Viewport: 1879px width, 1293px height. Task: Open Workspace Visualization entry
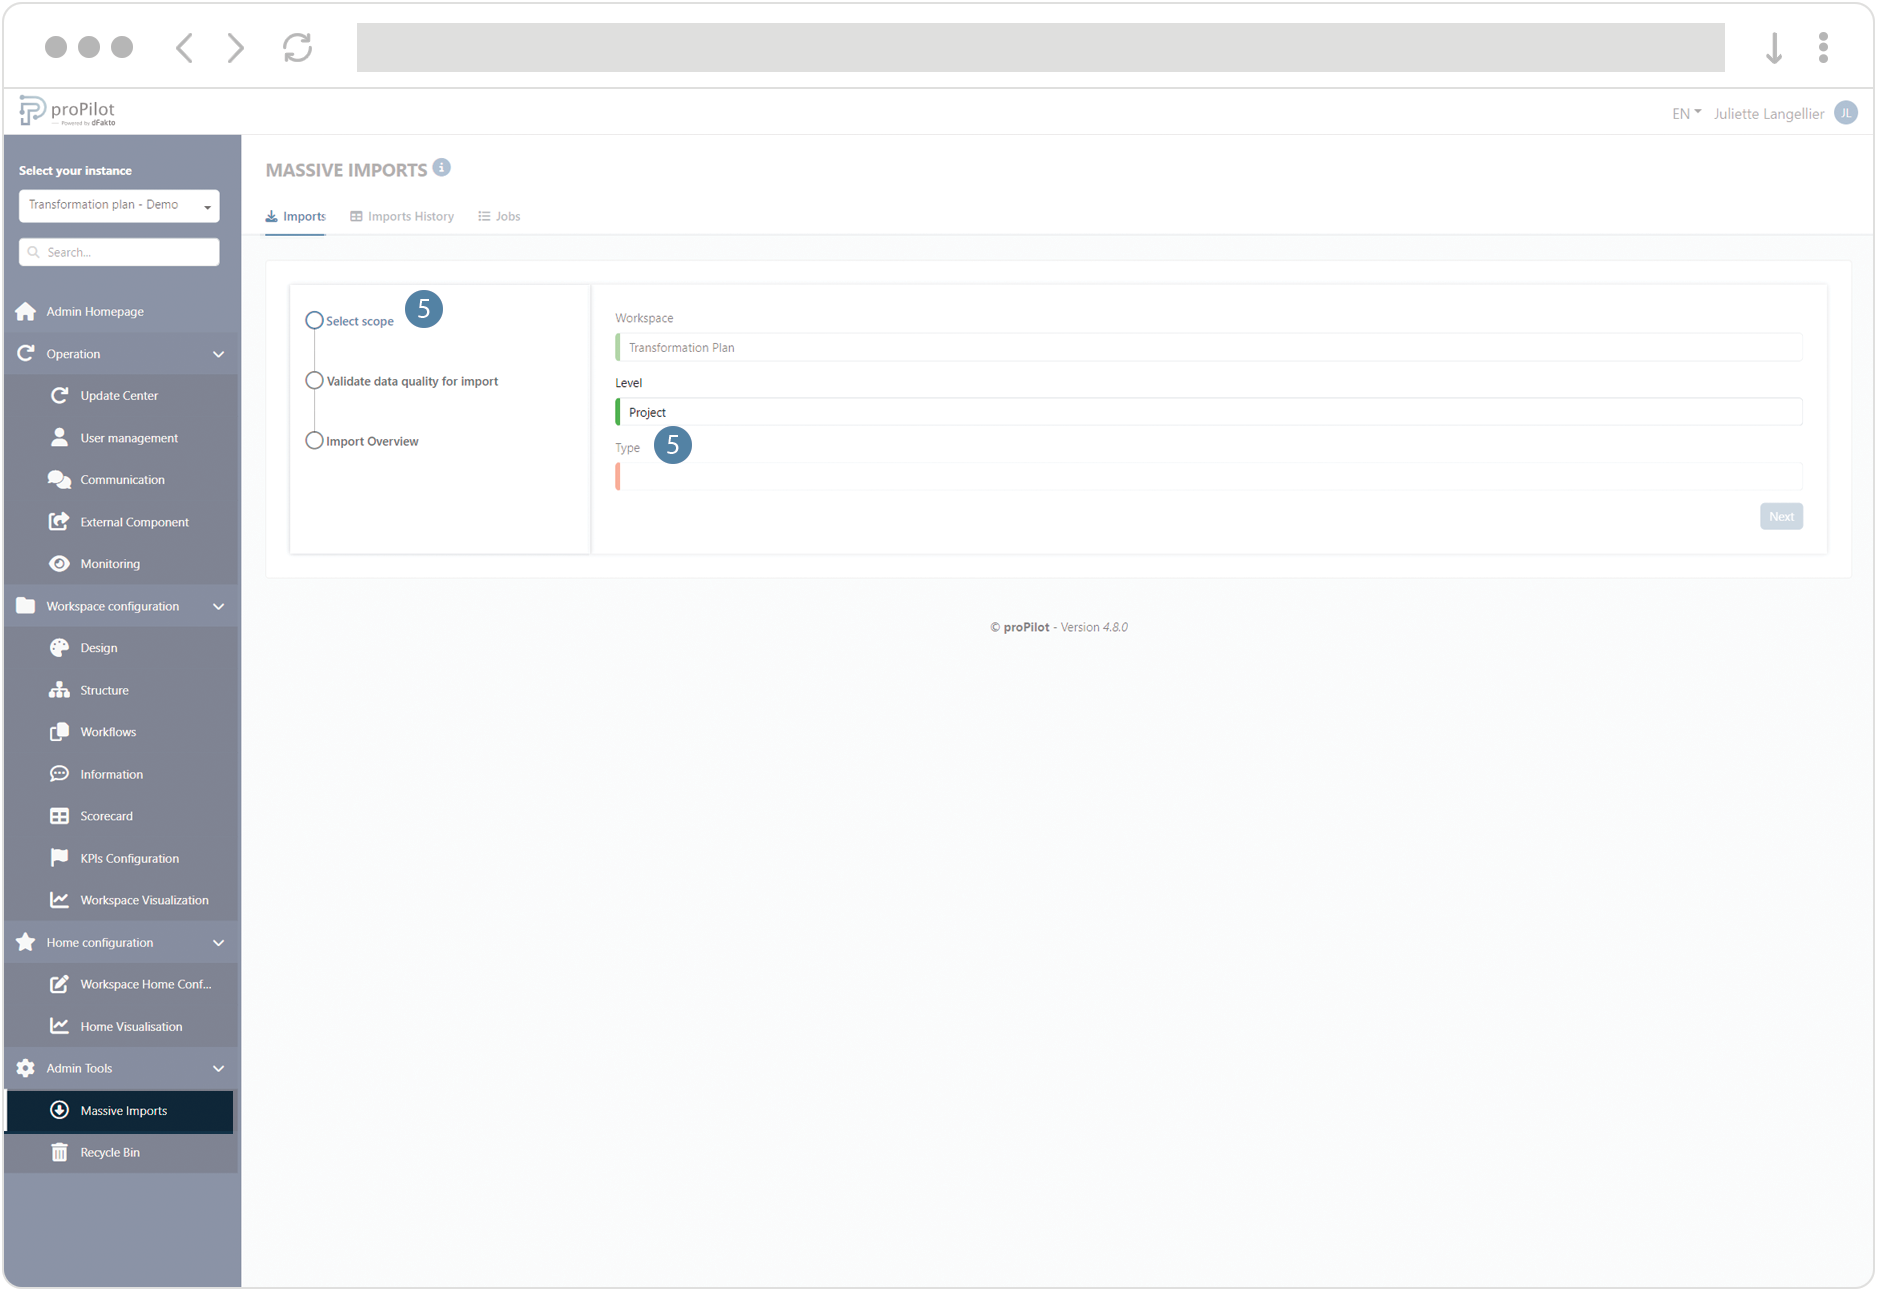(122, 900)
